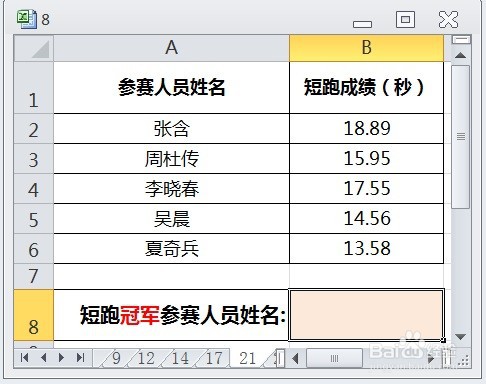Select row 6 header
486x384 pixels.
point(34,249)
